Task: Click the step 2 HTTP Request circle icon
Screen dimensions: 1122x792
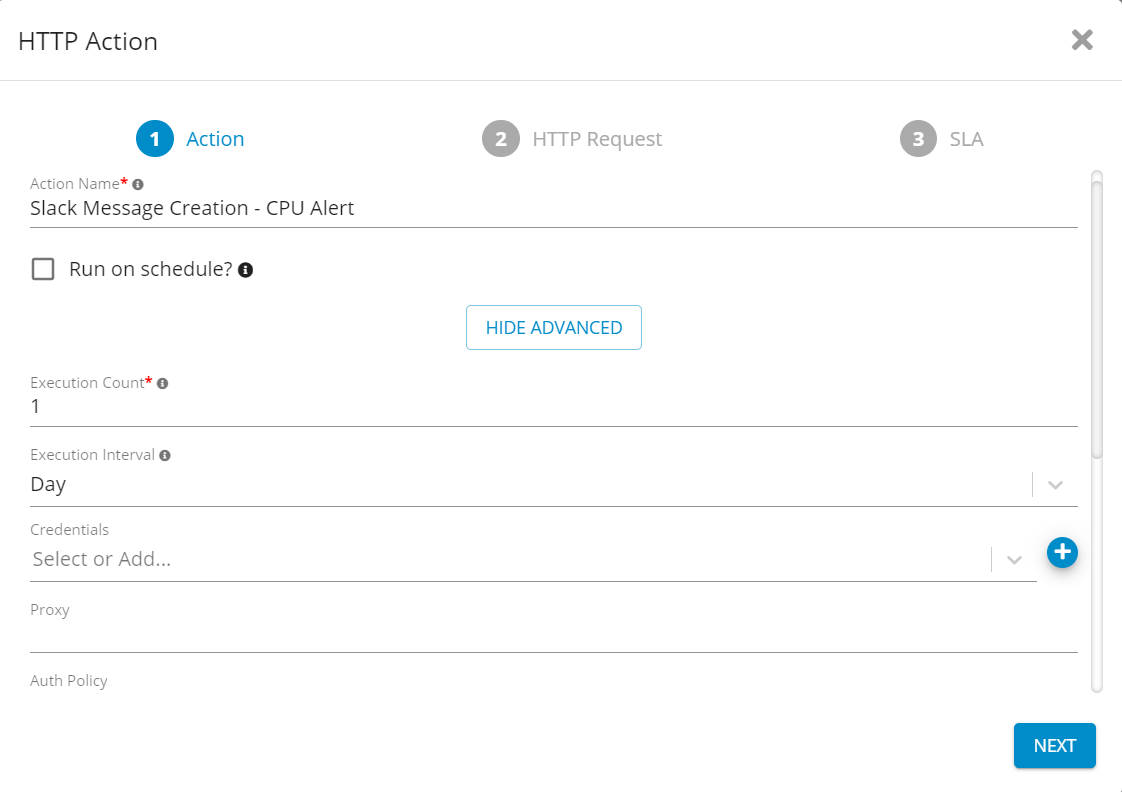Action: [501, 138]
